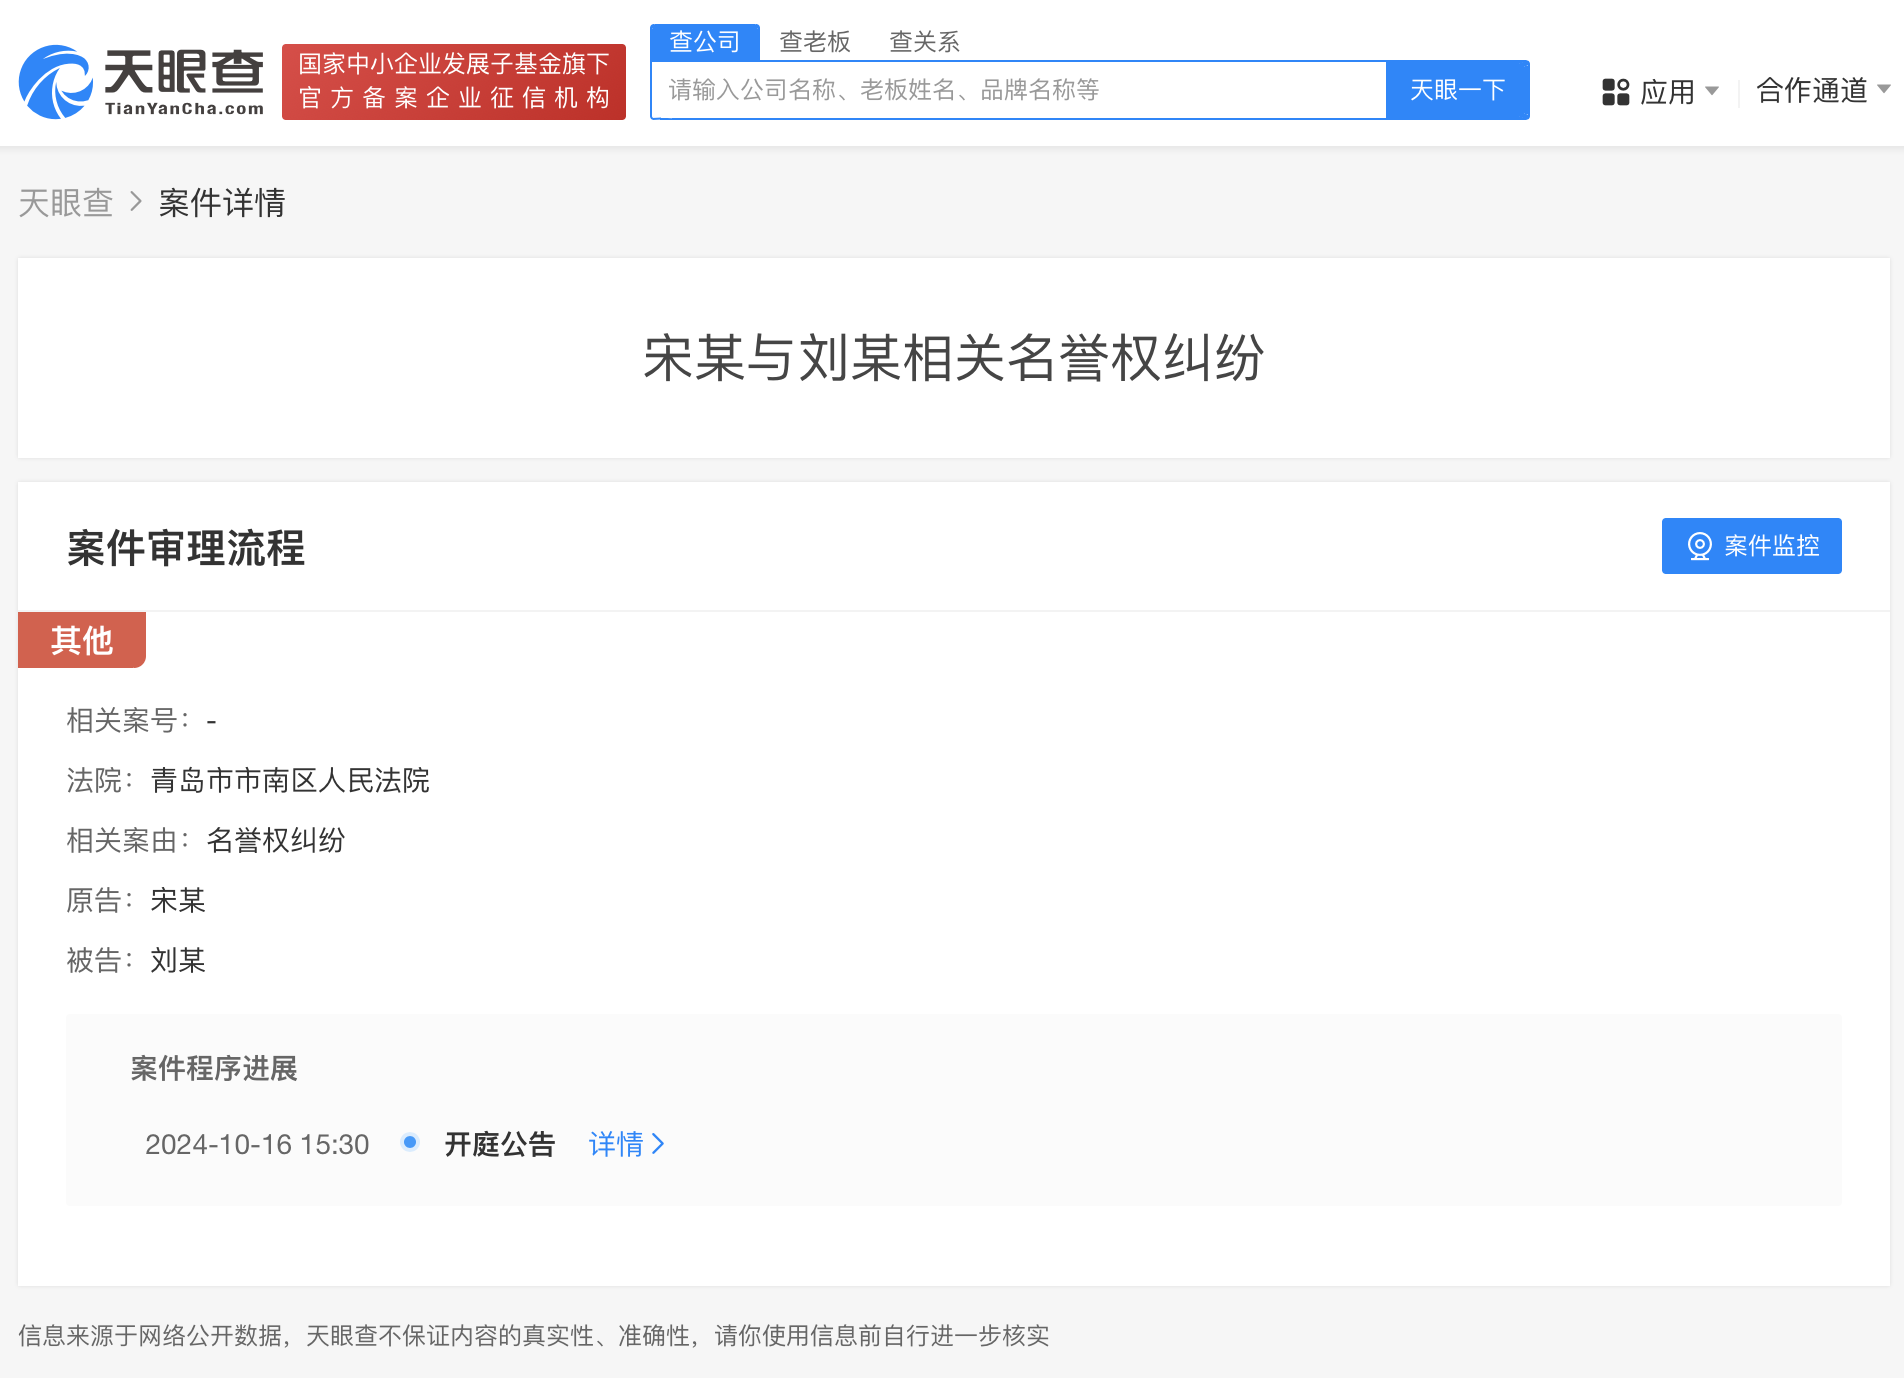
Task: Click the 案件审理流程 heading
Action: point(186,548)
